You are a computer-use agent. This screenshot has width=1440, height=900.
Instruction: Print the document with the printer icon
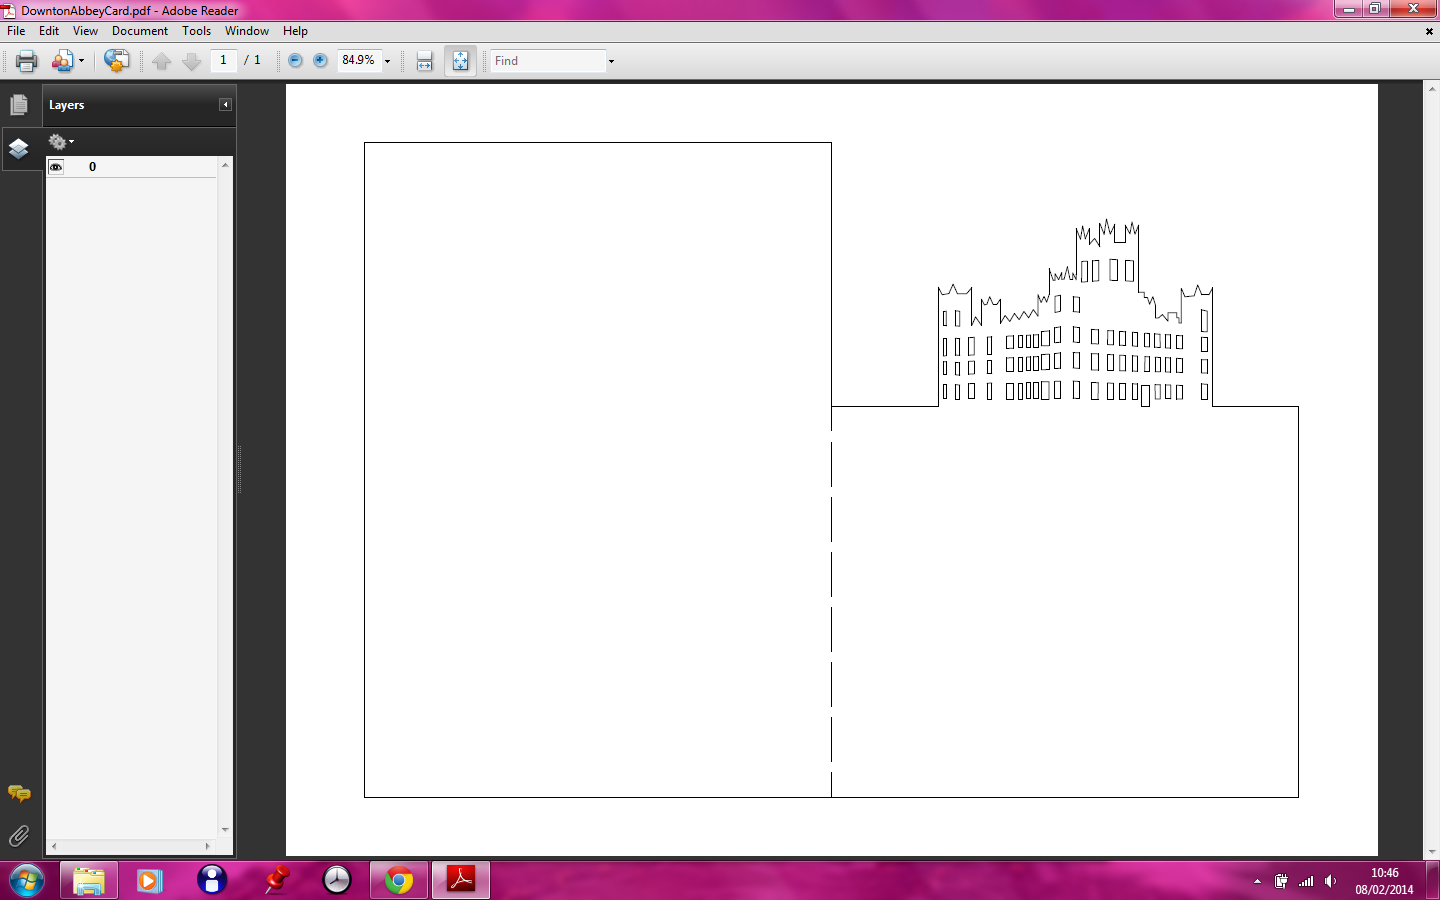(27, 61)
